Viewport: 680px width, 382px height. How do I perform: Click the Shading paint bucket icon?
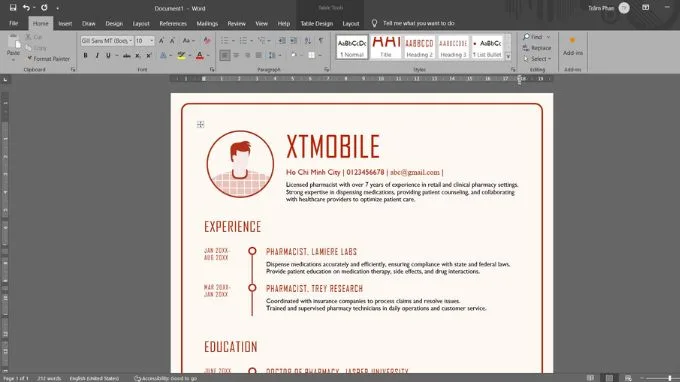click(x=294, y=56)
